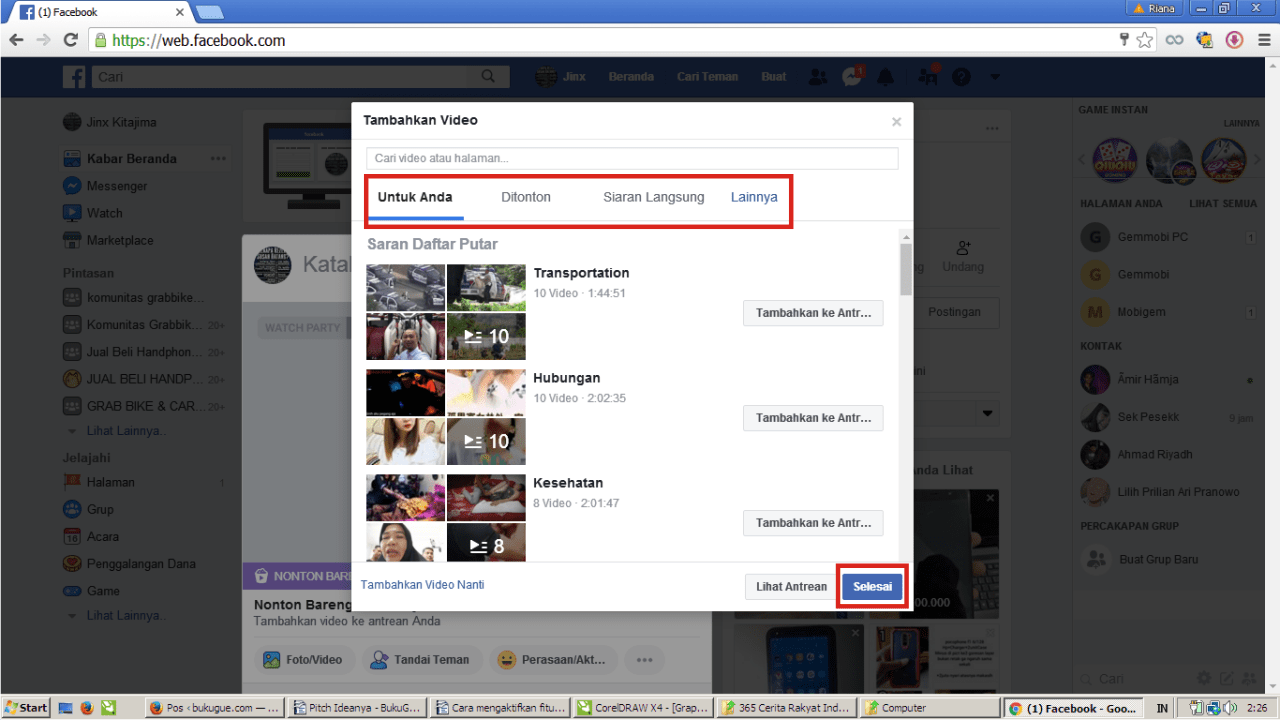Click the Facebook logo icon
Viewport: 1280px width, 720px height.
(74, 77)
